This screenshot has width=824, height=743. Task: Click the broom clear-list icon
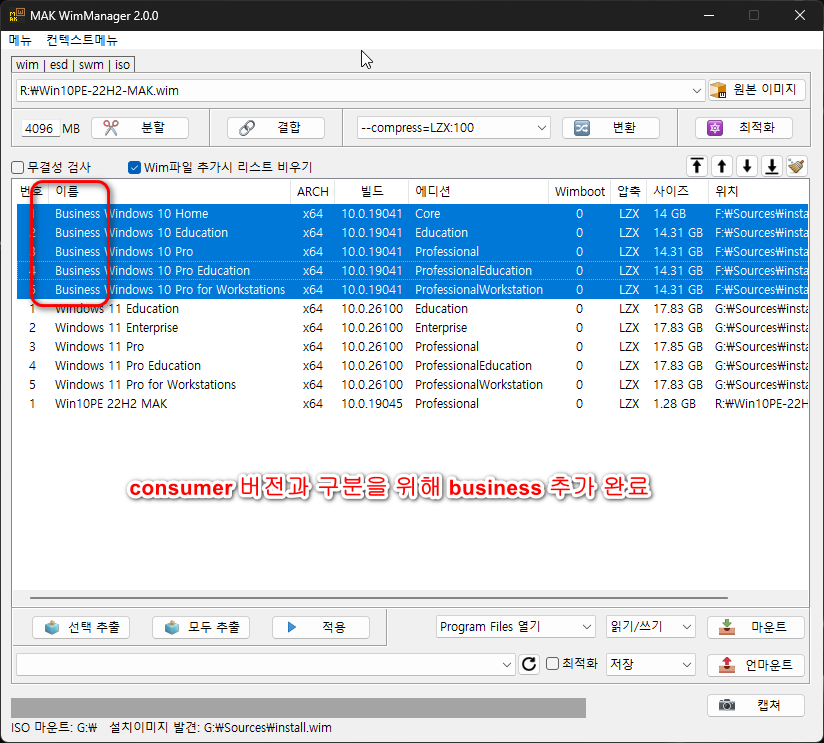(797, 167)
